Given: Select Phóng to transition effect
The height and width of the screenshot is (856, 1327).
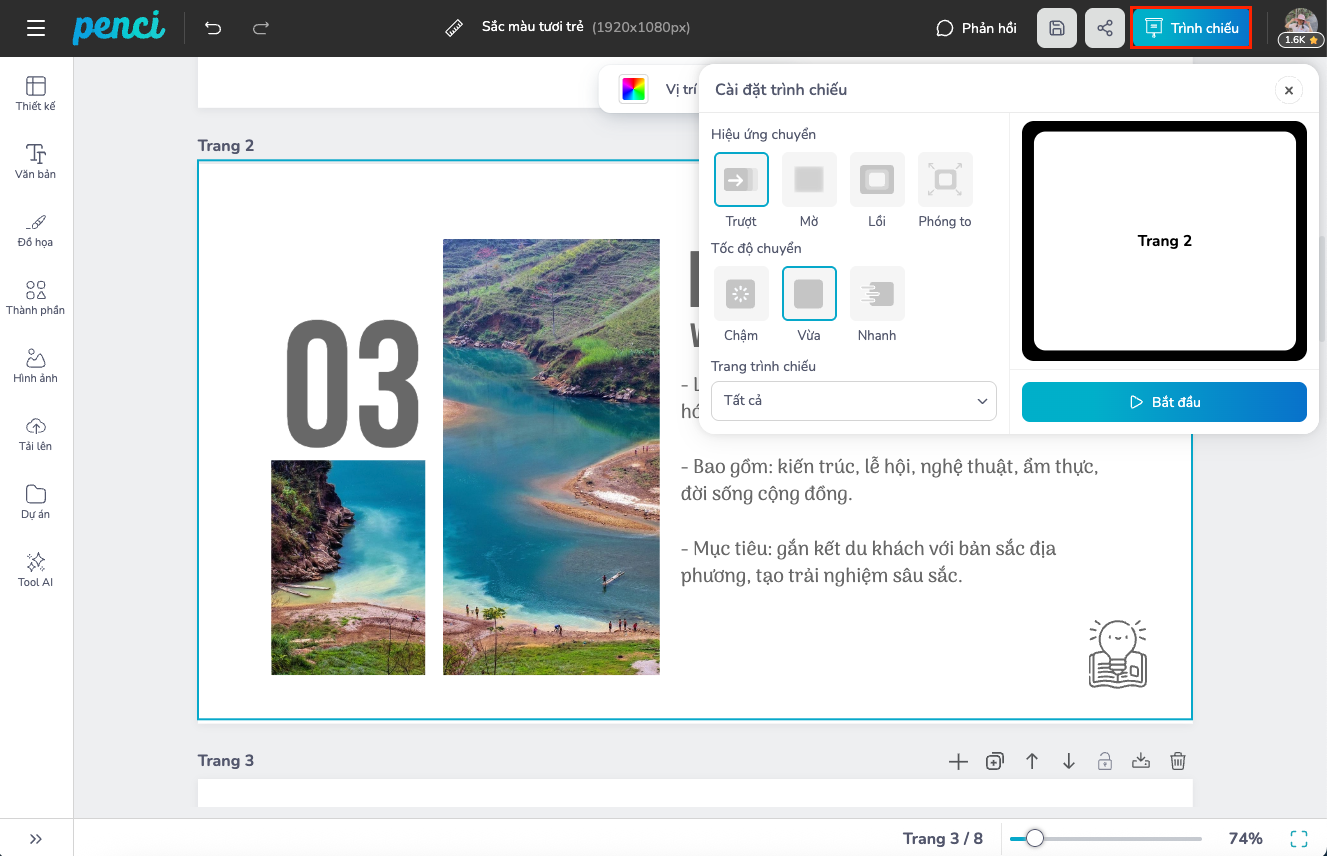Looking at the screenshot, I should (x=944, y=180).
